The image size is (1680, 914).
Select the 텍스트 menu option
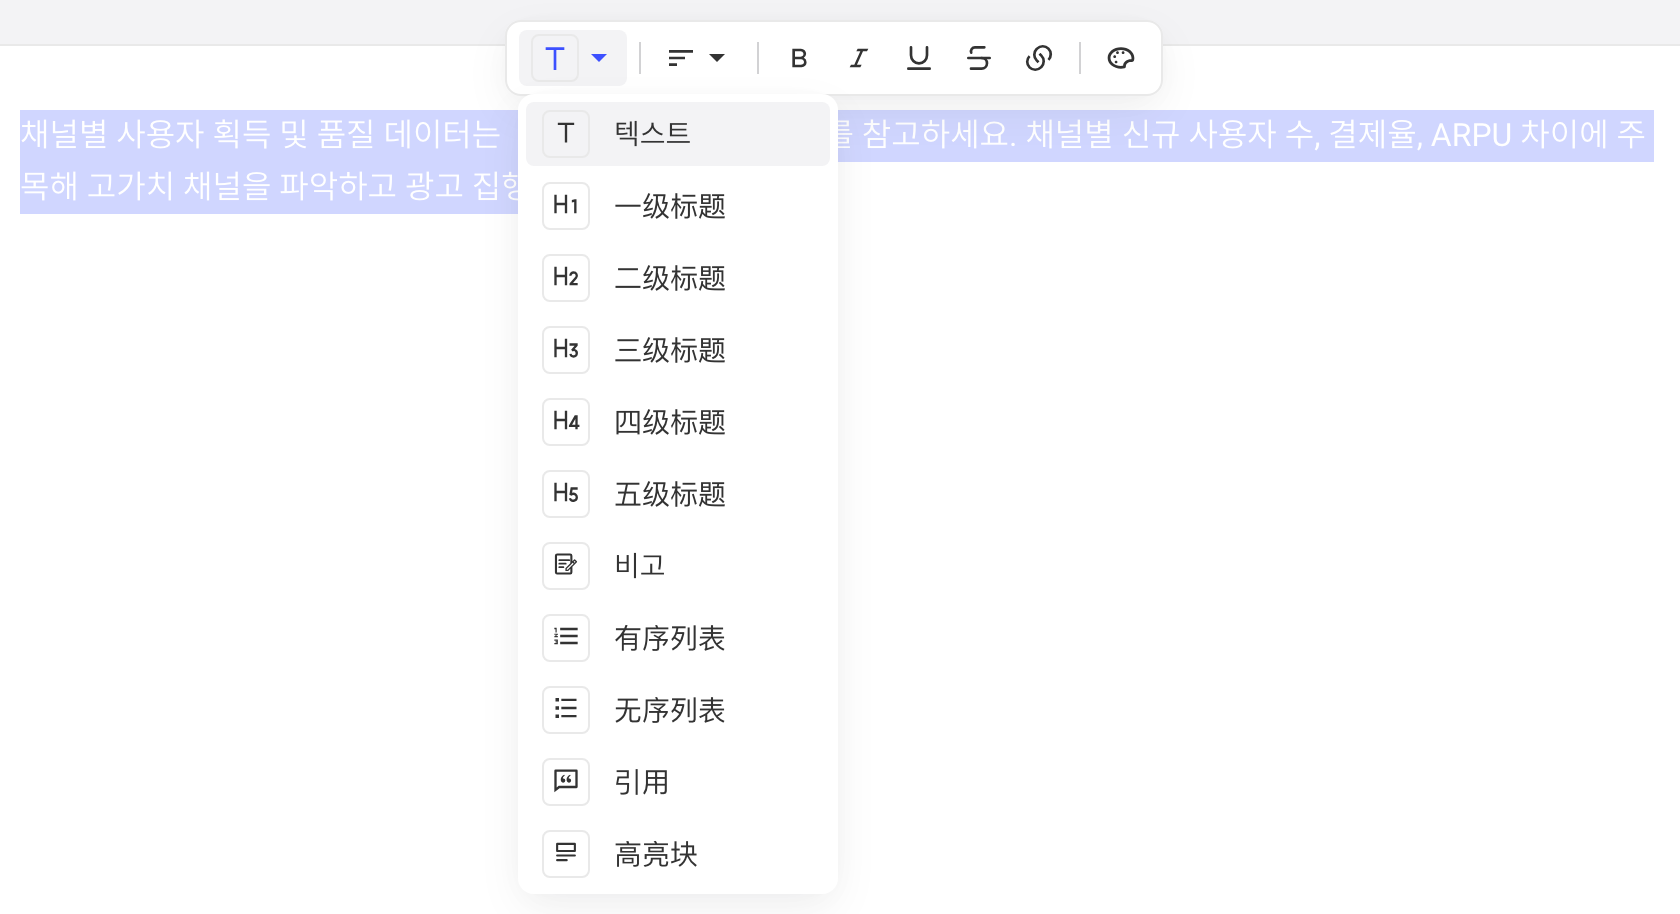pos(678,133)
